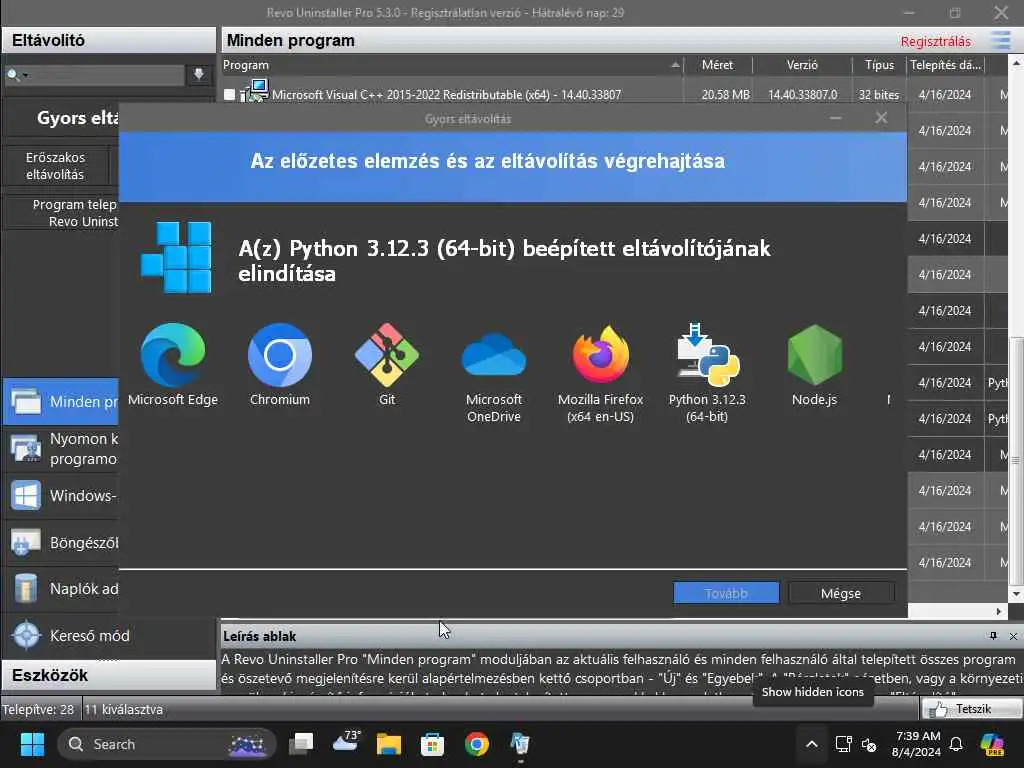This screenshot has width=1024, height=768.
Task: Click the search magnifier icon in sidebar
Action: 12,75
